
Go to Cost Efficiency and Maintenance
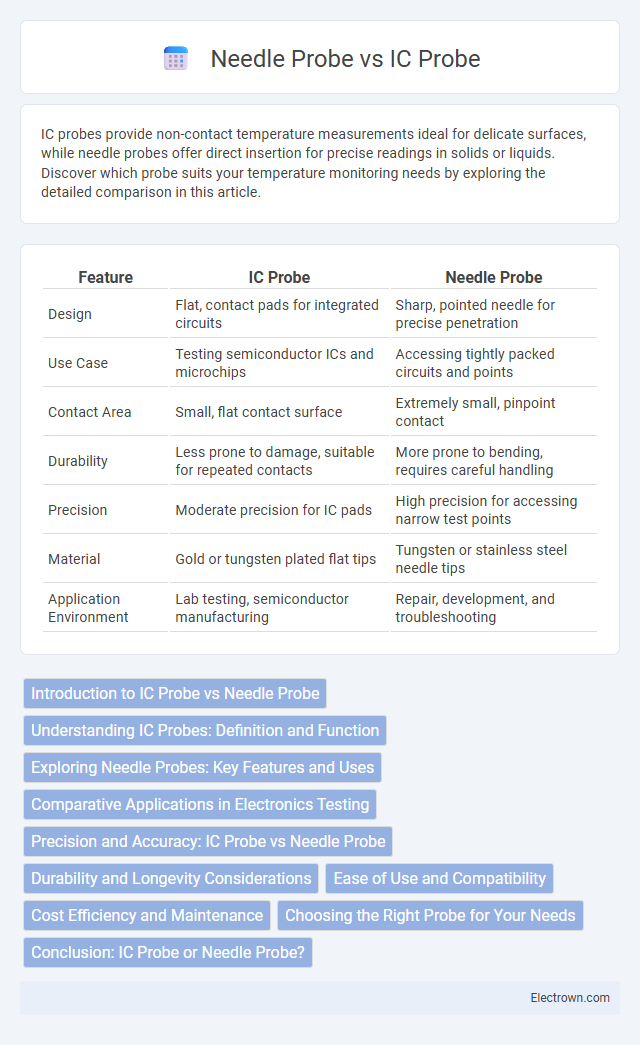(147, 915)
